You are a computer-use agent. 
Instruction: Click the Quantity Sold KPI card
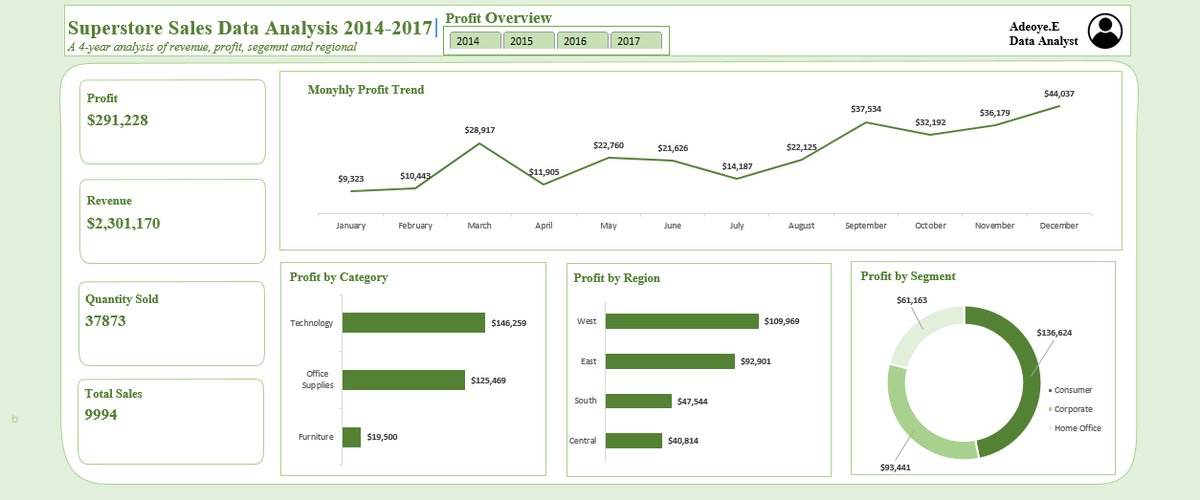click(x=172, y=322)
